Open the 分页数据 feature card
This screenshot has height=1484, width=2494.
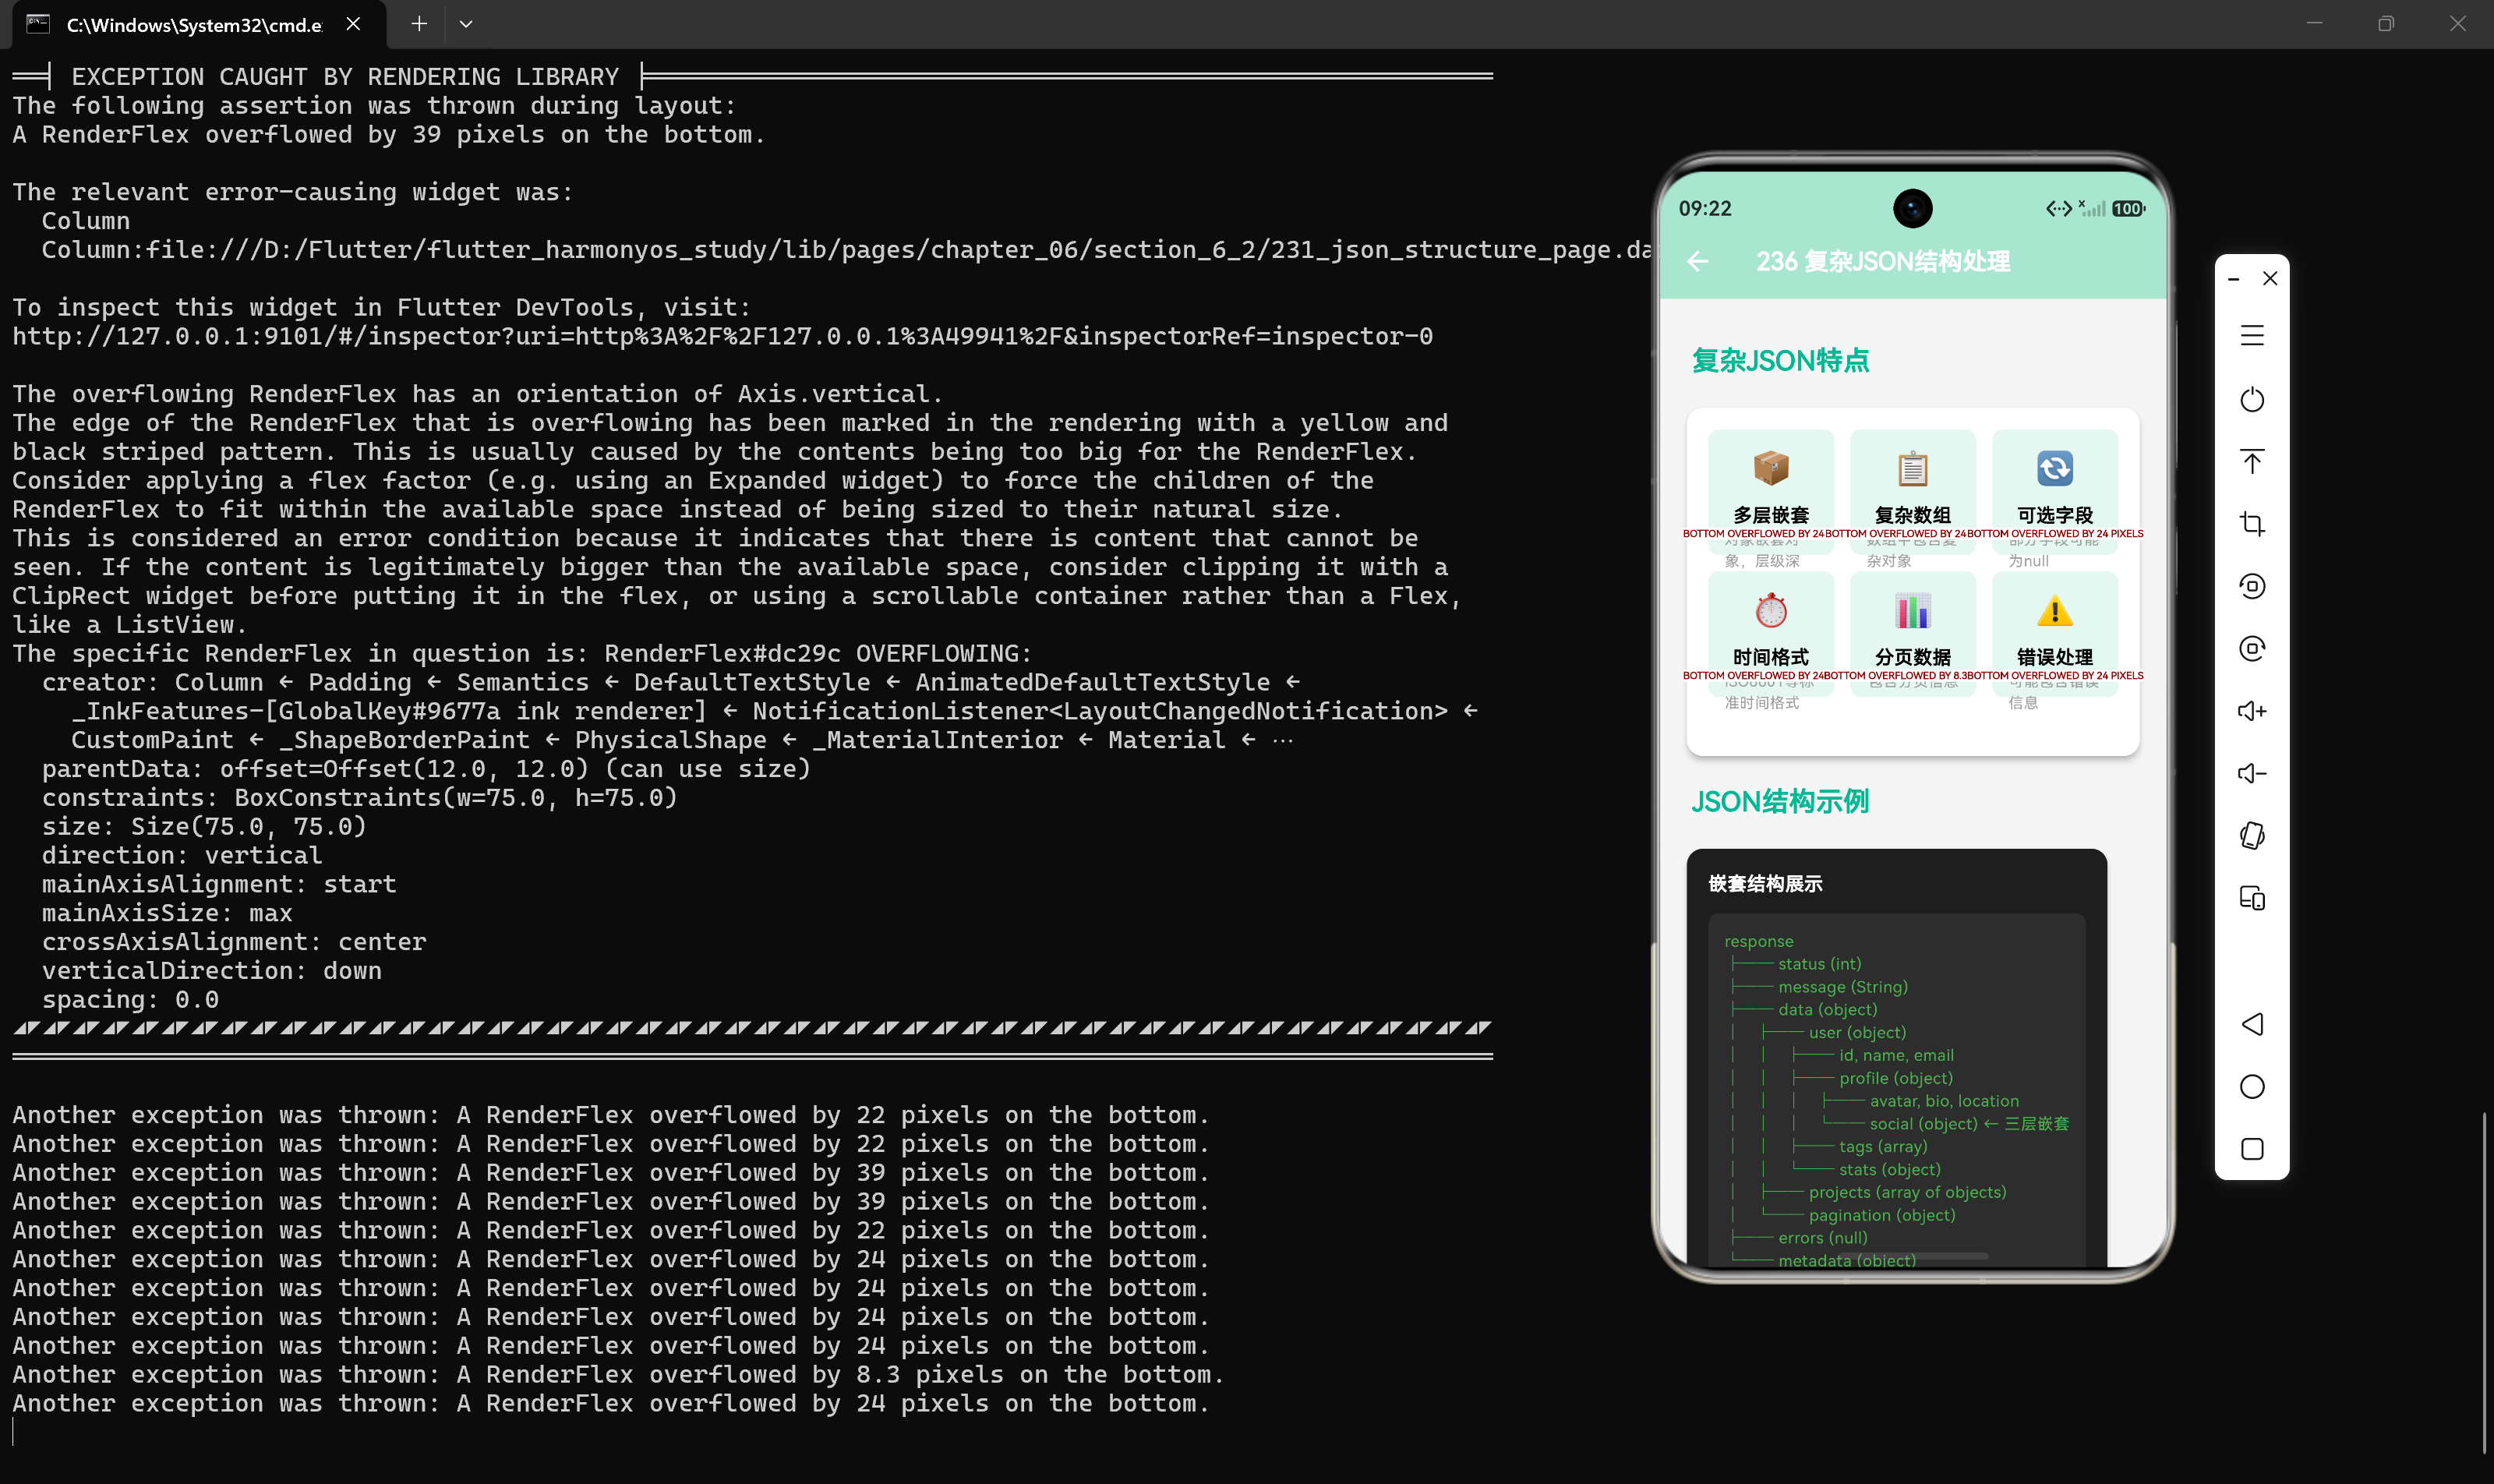click(x=1912, y=634)
